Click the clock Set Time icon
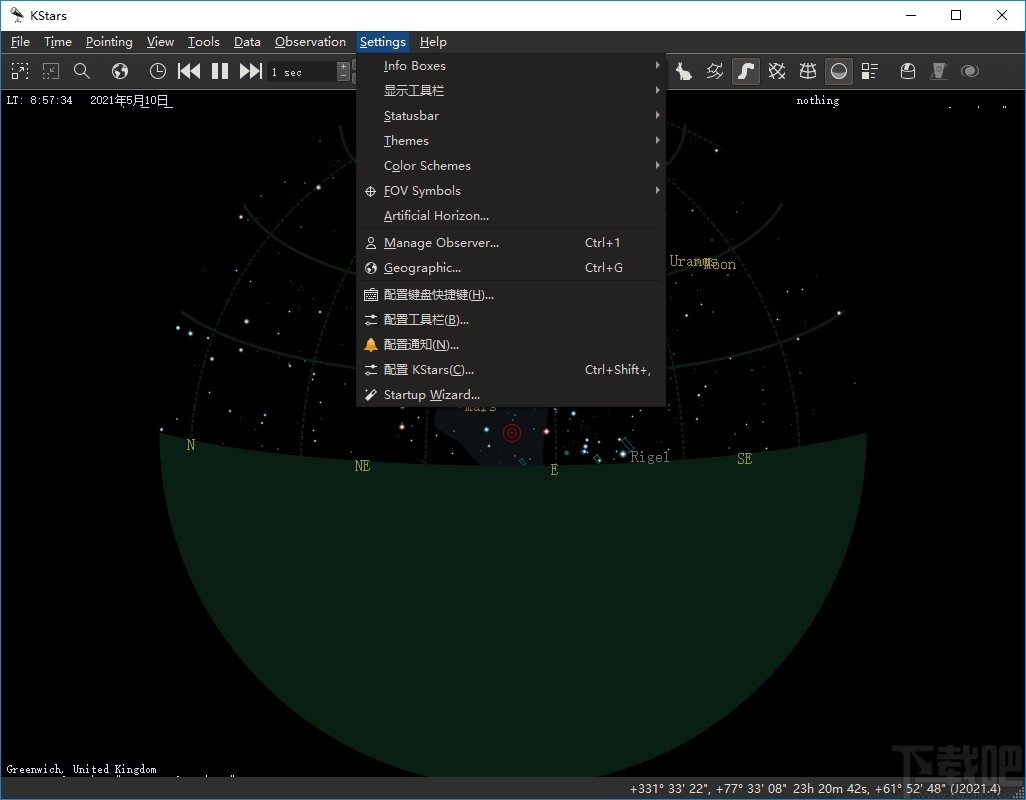 point(158,71)
